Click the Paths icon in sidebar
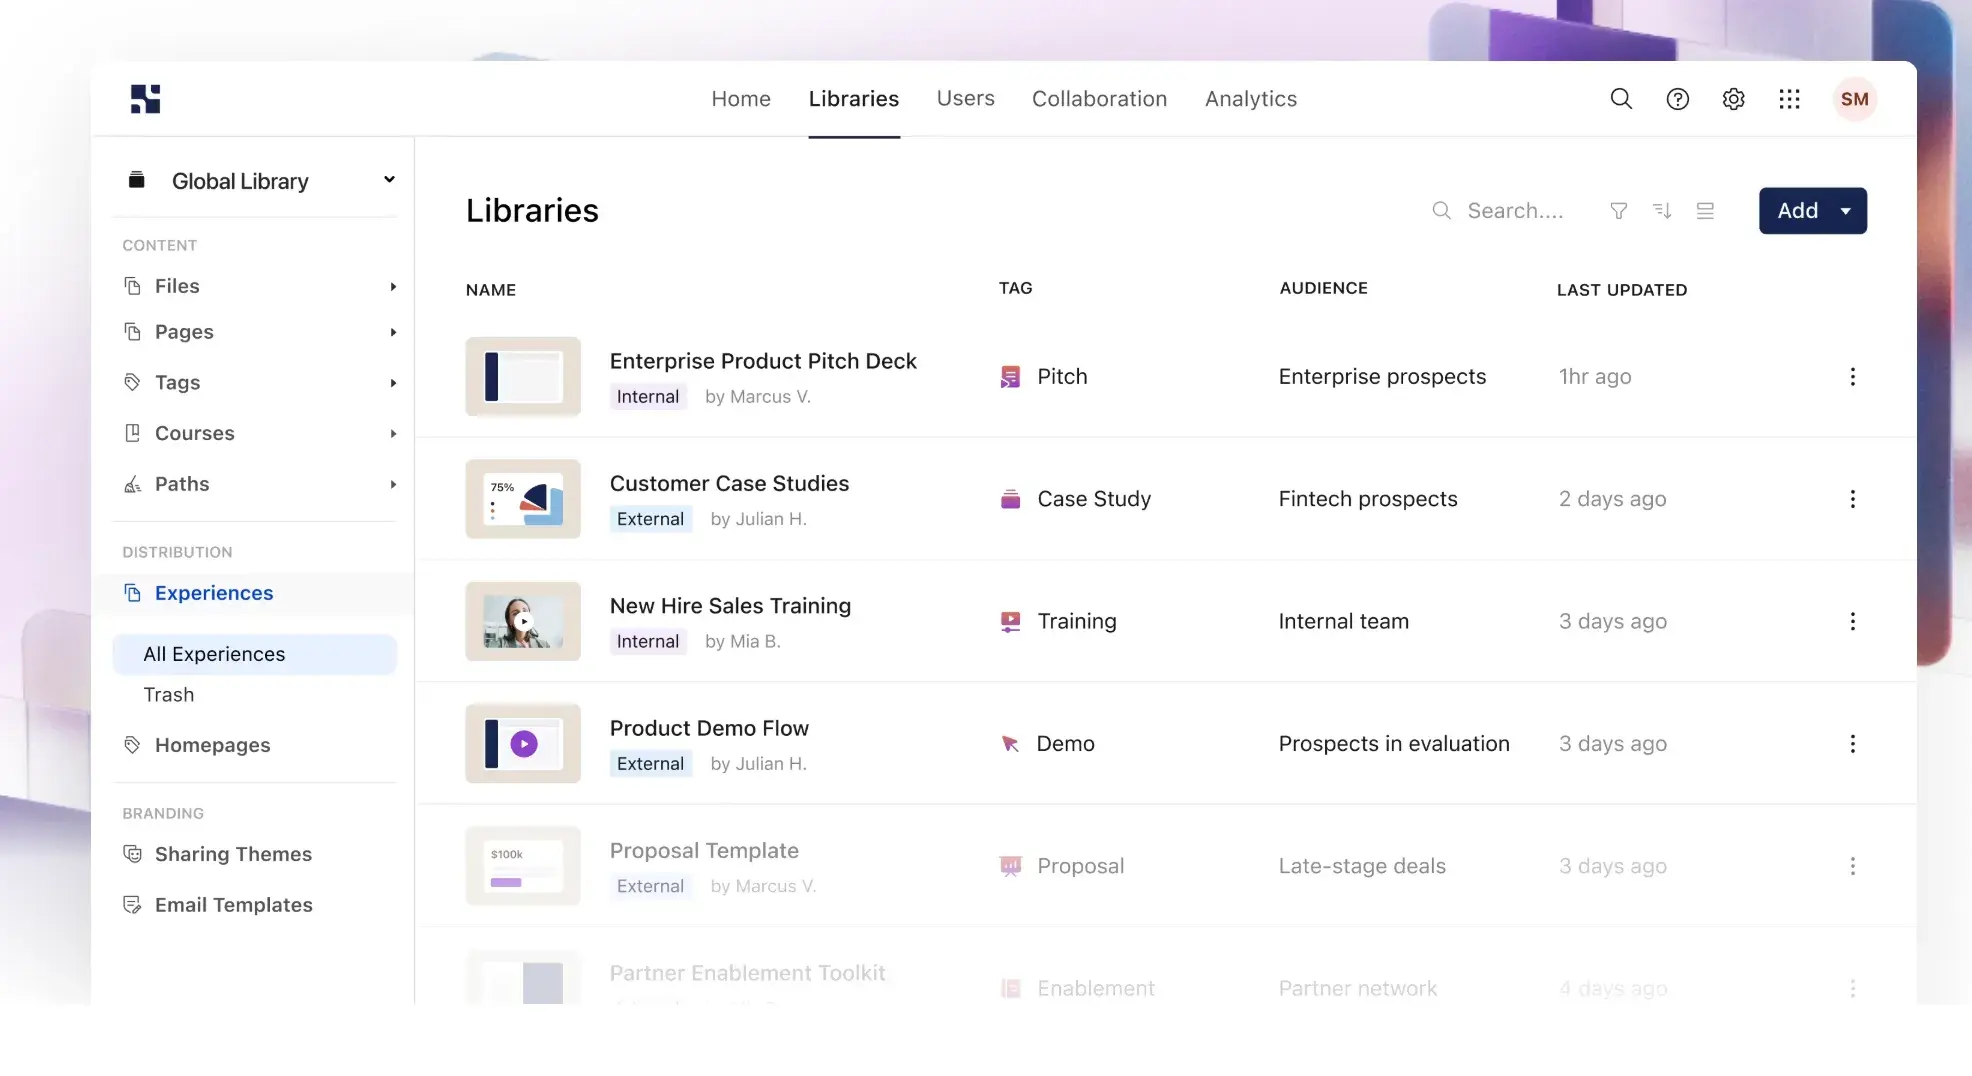This screenshot has width=1972, height=1076. tap(132, 485)
